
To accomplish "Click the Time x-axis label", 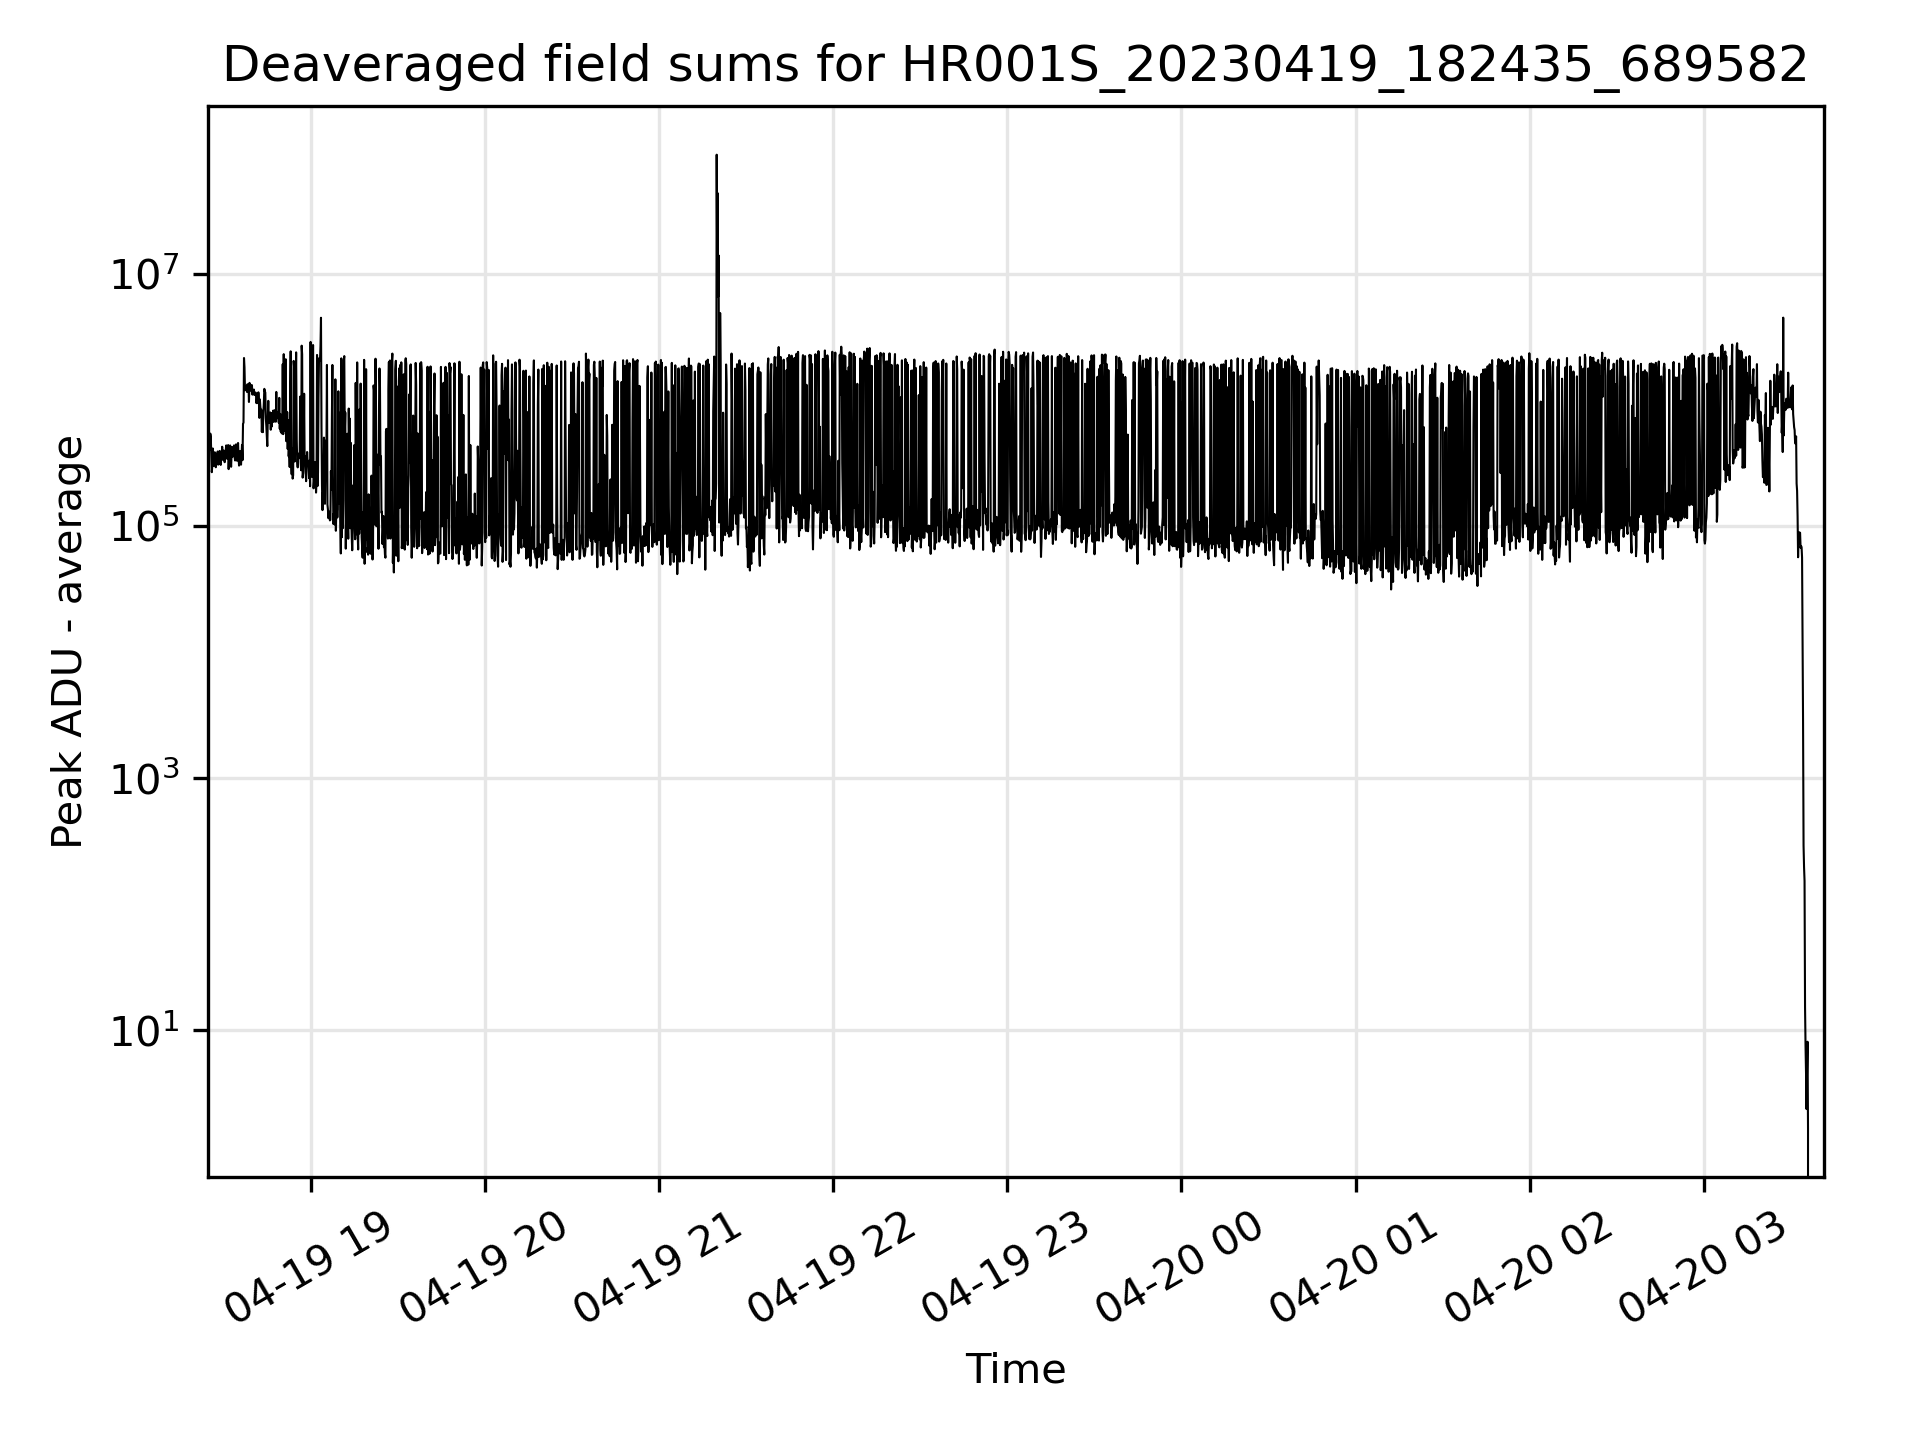I will [1015, 1369].
